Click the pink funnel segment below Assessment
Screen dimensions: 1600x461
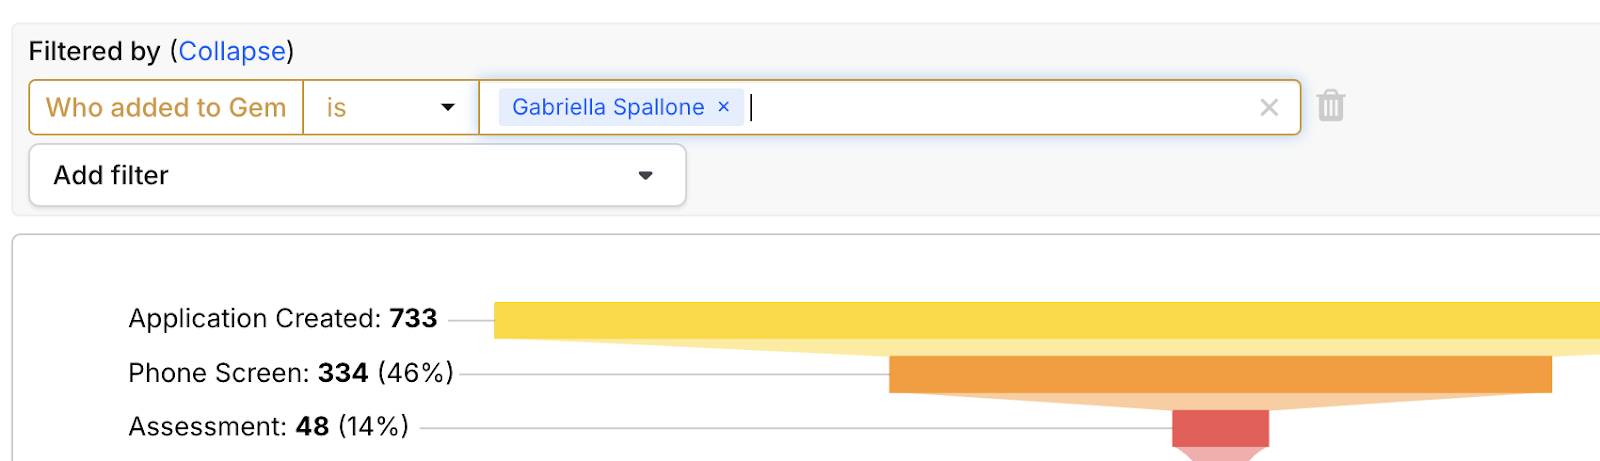[1220, 454]
